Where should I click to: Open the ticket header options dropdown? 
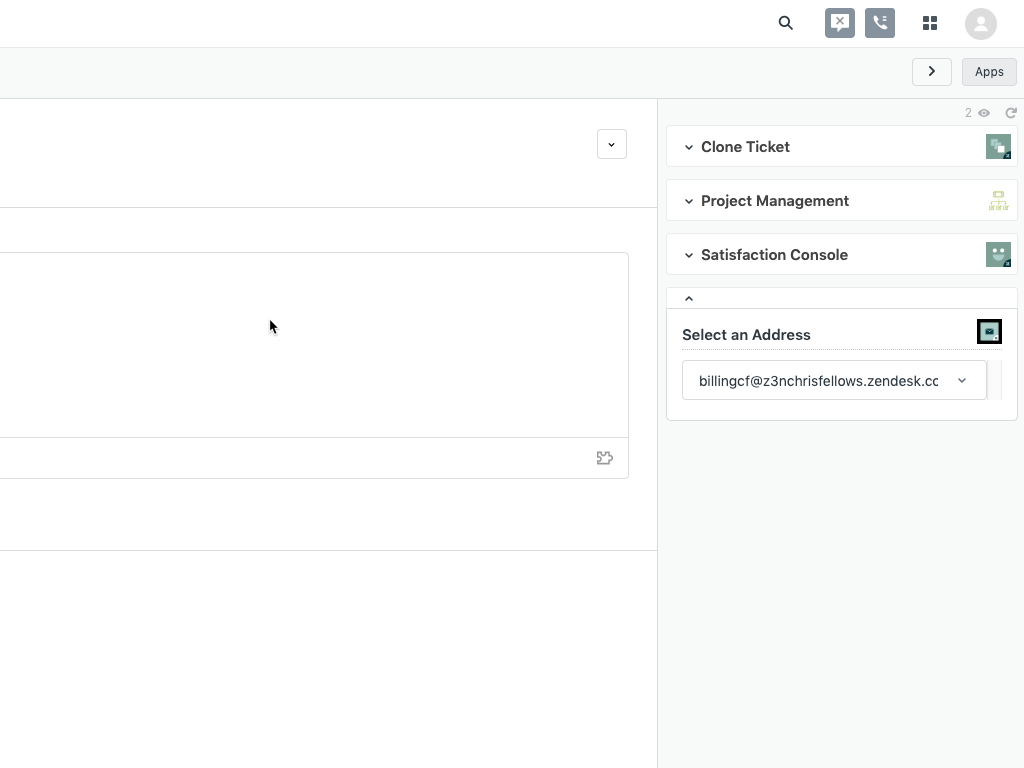pos(612,144)
